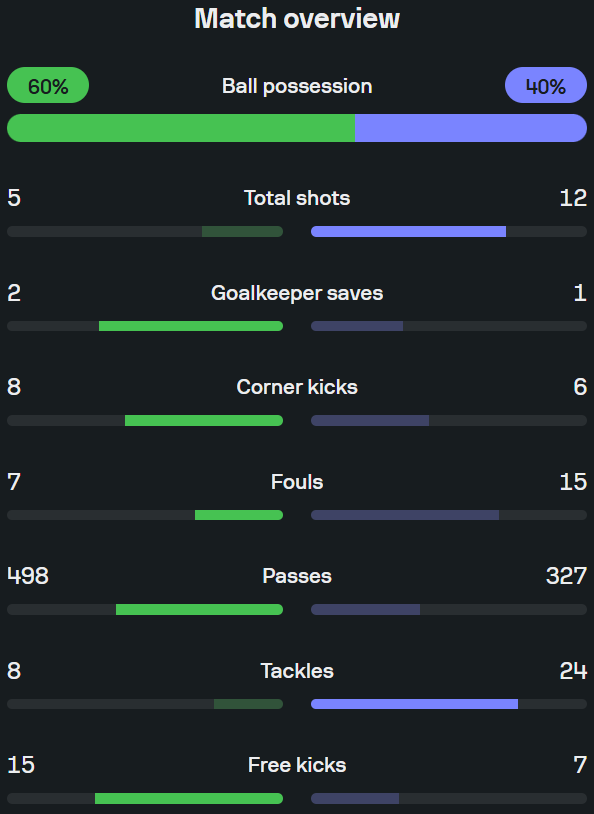Viewport: 594px width, 814px height.
Task: Click the green Passes bar
Action: tap(199, 609)
